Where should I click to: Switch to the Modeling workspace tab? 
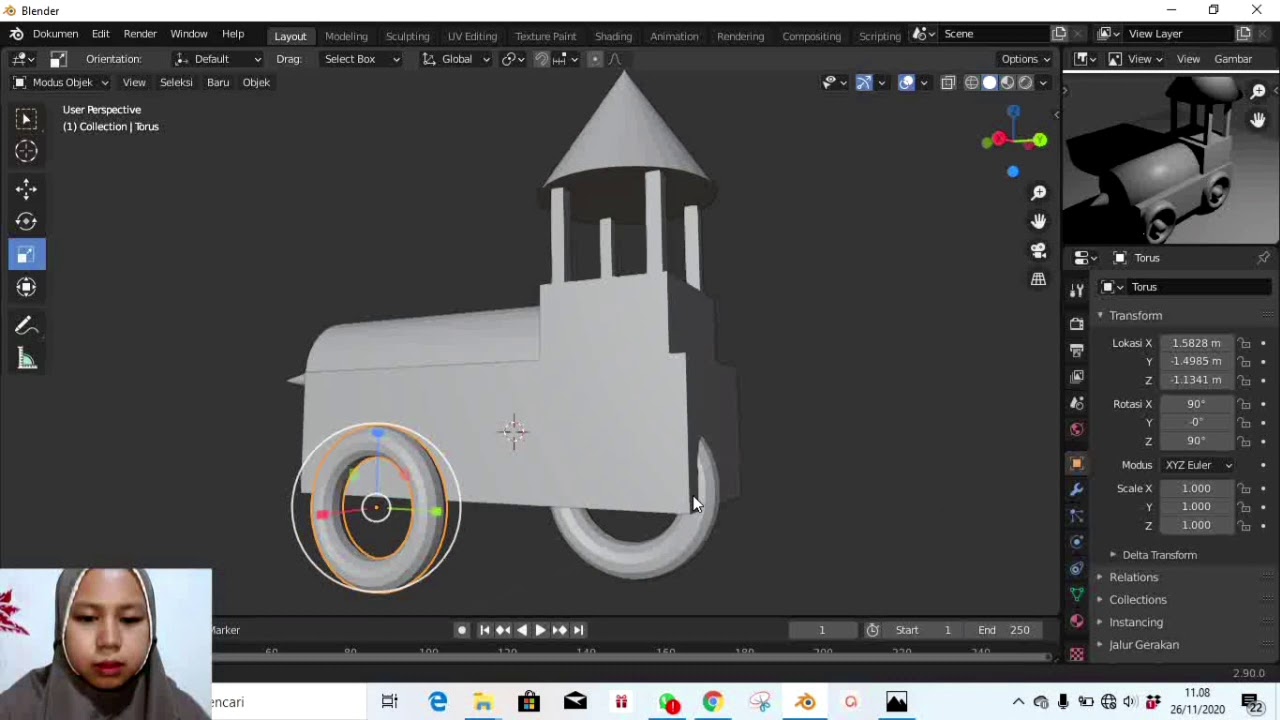tap(346, 36)
